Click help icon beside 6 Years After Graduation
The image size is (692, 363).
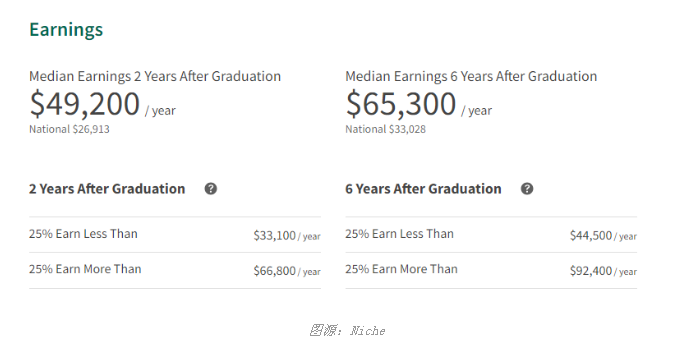pyautogui.click(x=527, y=189)
